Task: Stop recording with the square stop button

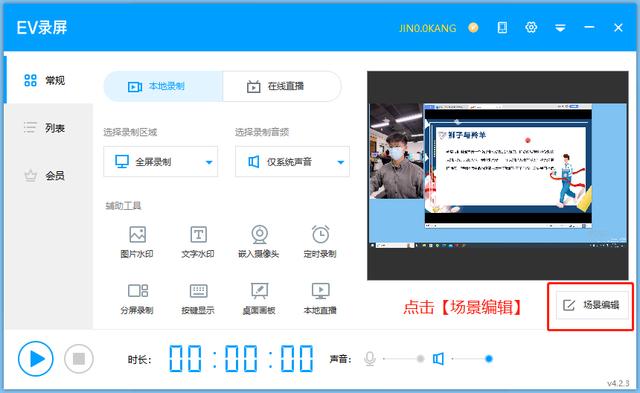Action: (x=79, y=359)
